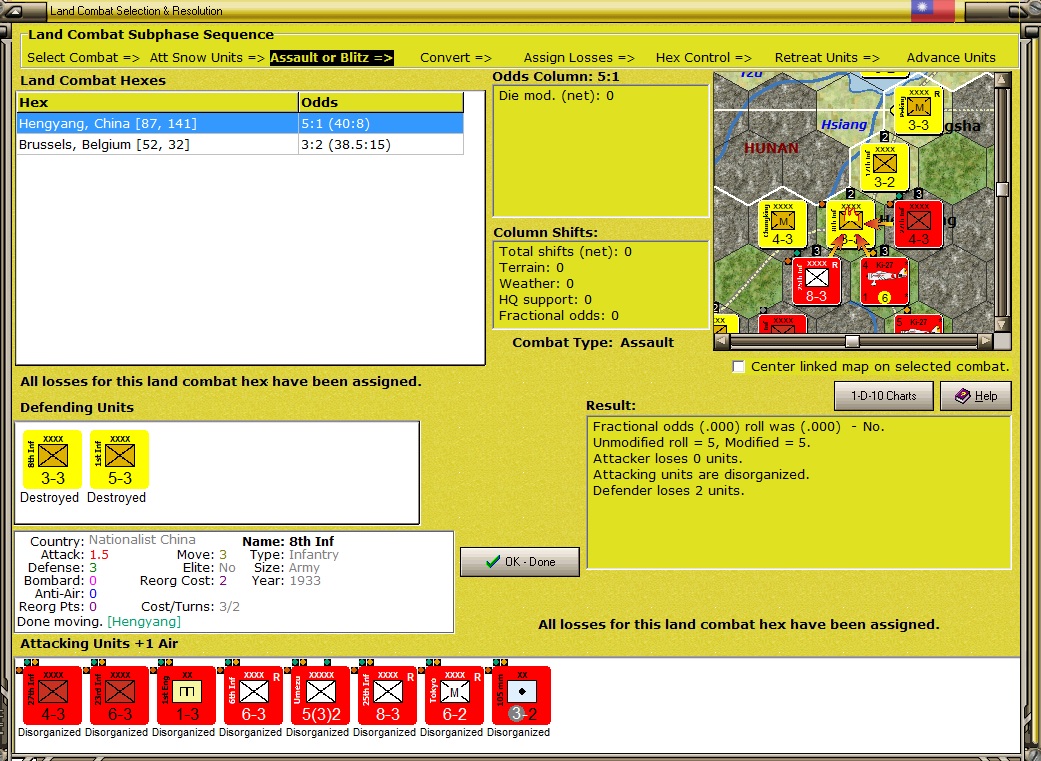Click the Name: 8th Inf detail

(x=288, y=542)
